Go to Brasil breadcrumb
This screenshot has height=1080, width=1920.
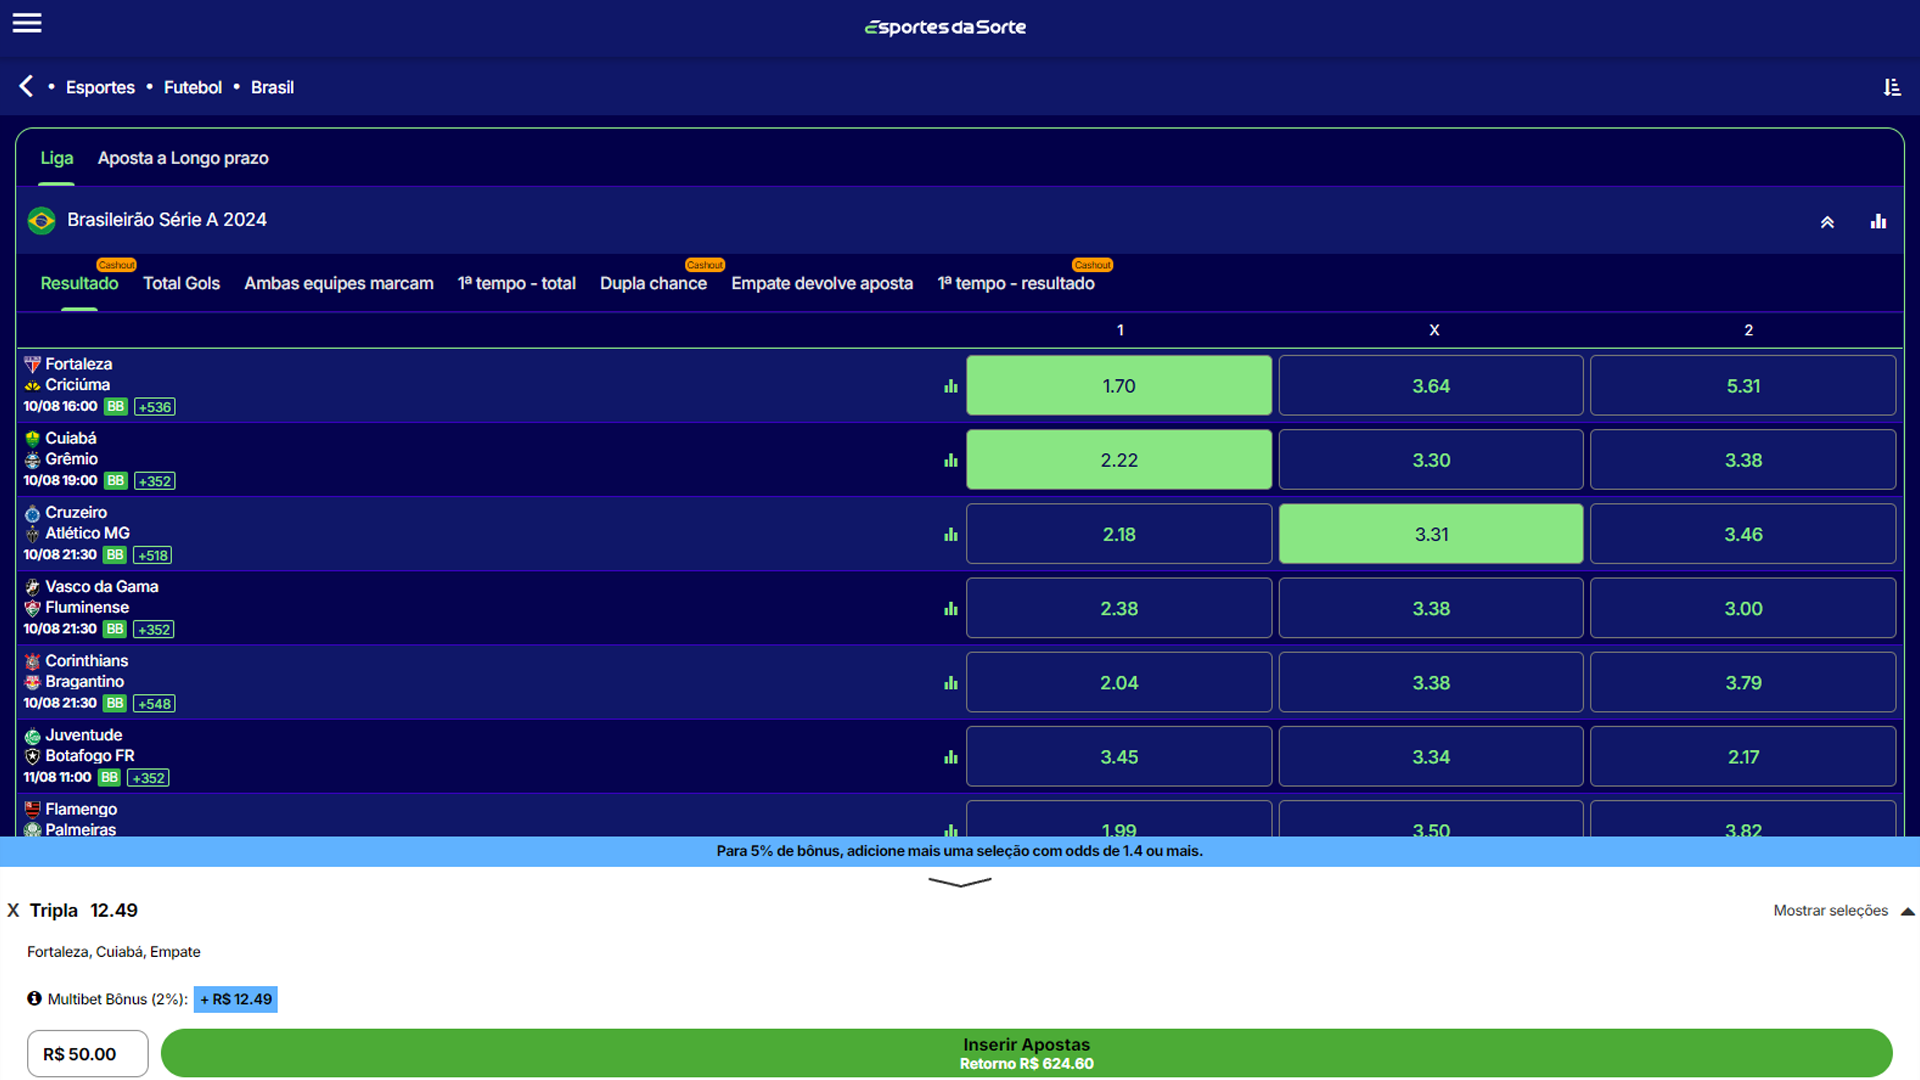tap(272, 87)
